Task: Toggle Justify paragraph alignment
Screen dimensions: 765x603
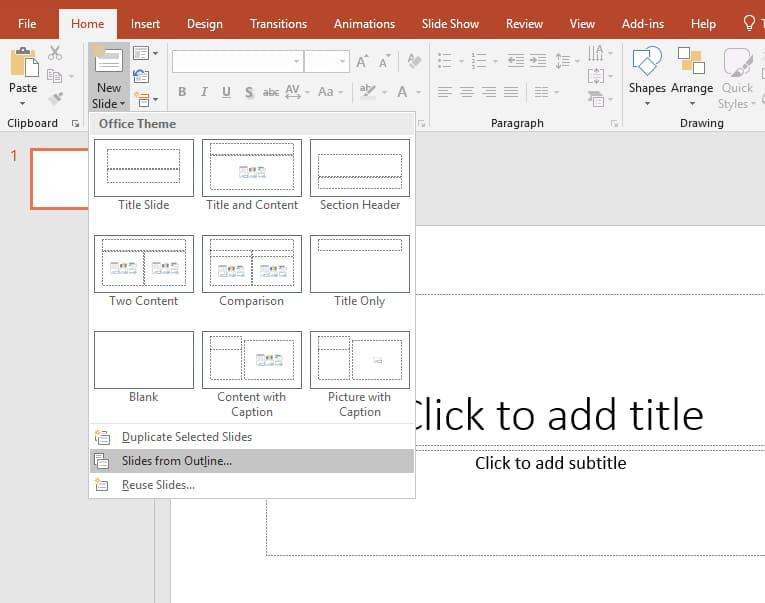Action: [x=511, y=92]
